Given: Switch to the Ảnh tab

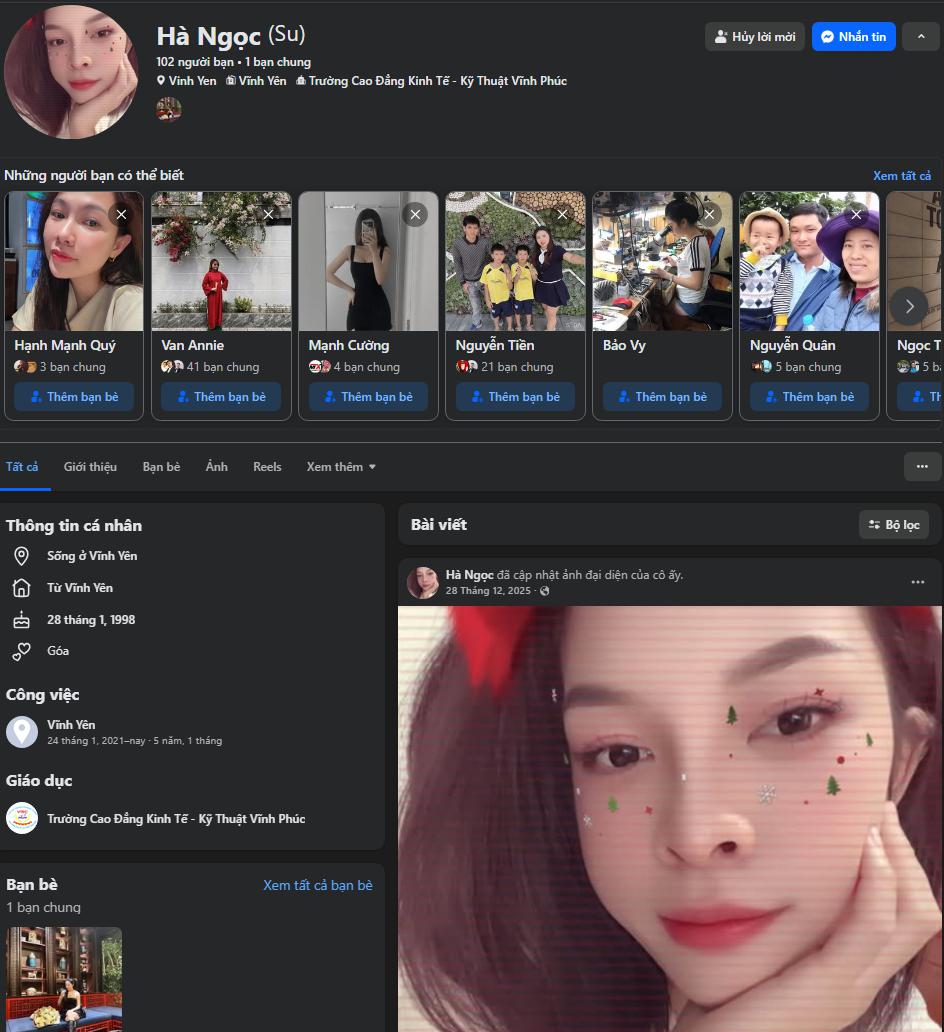Looking at the screenshot, I should click(x=217, y=467).
